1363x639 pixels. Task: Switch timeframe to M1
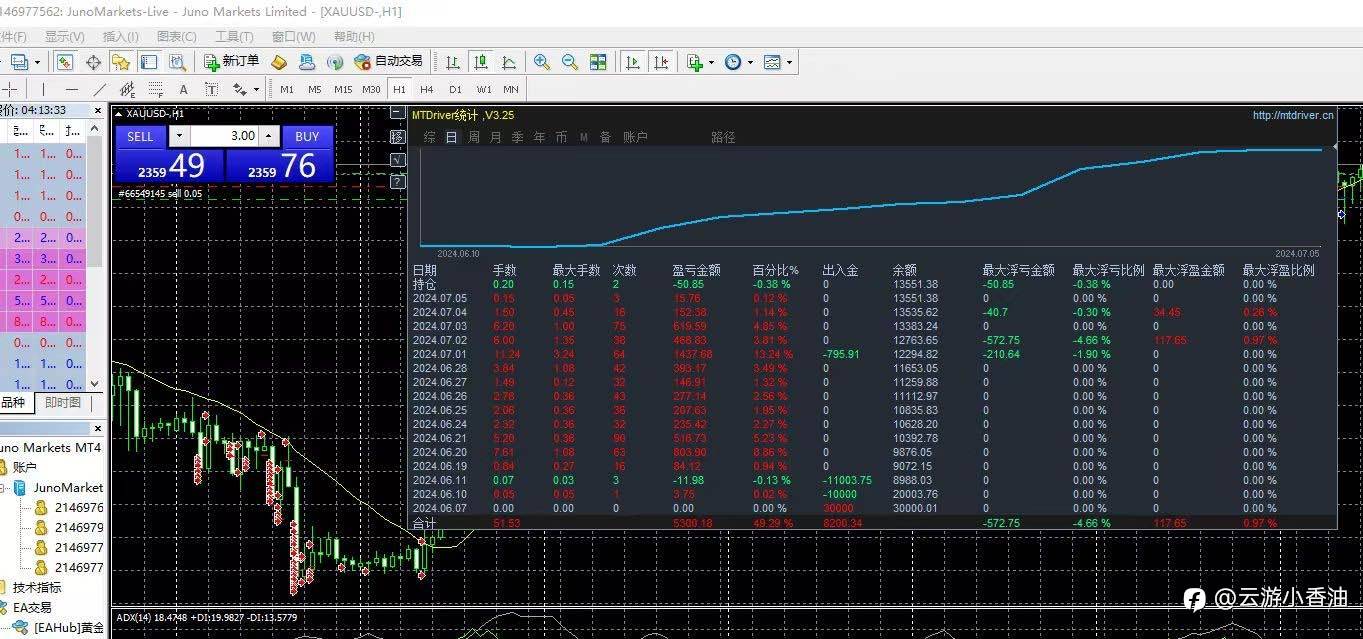[x=287, y=89]
